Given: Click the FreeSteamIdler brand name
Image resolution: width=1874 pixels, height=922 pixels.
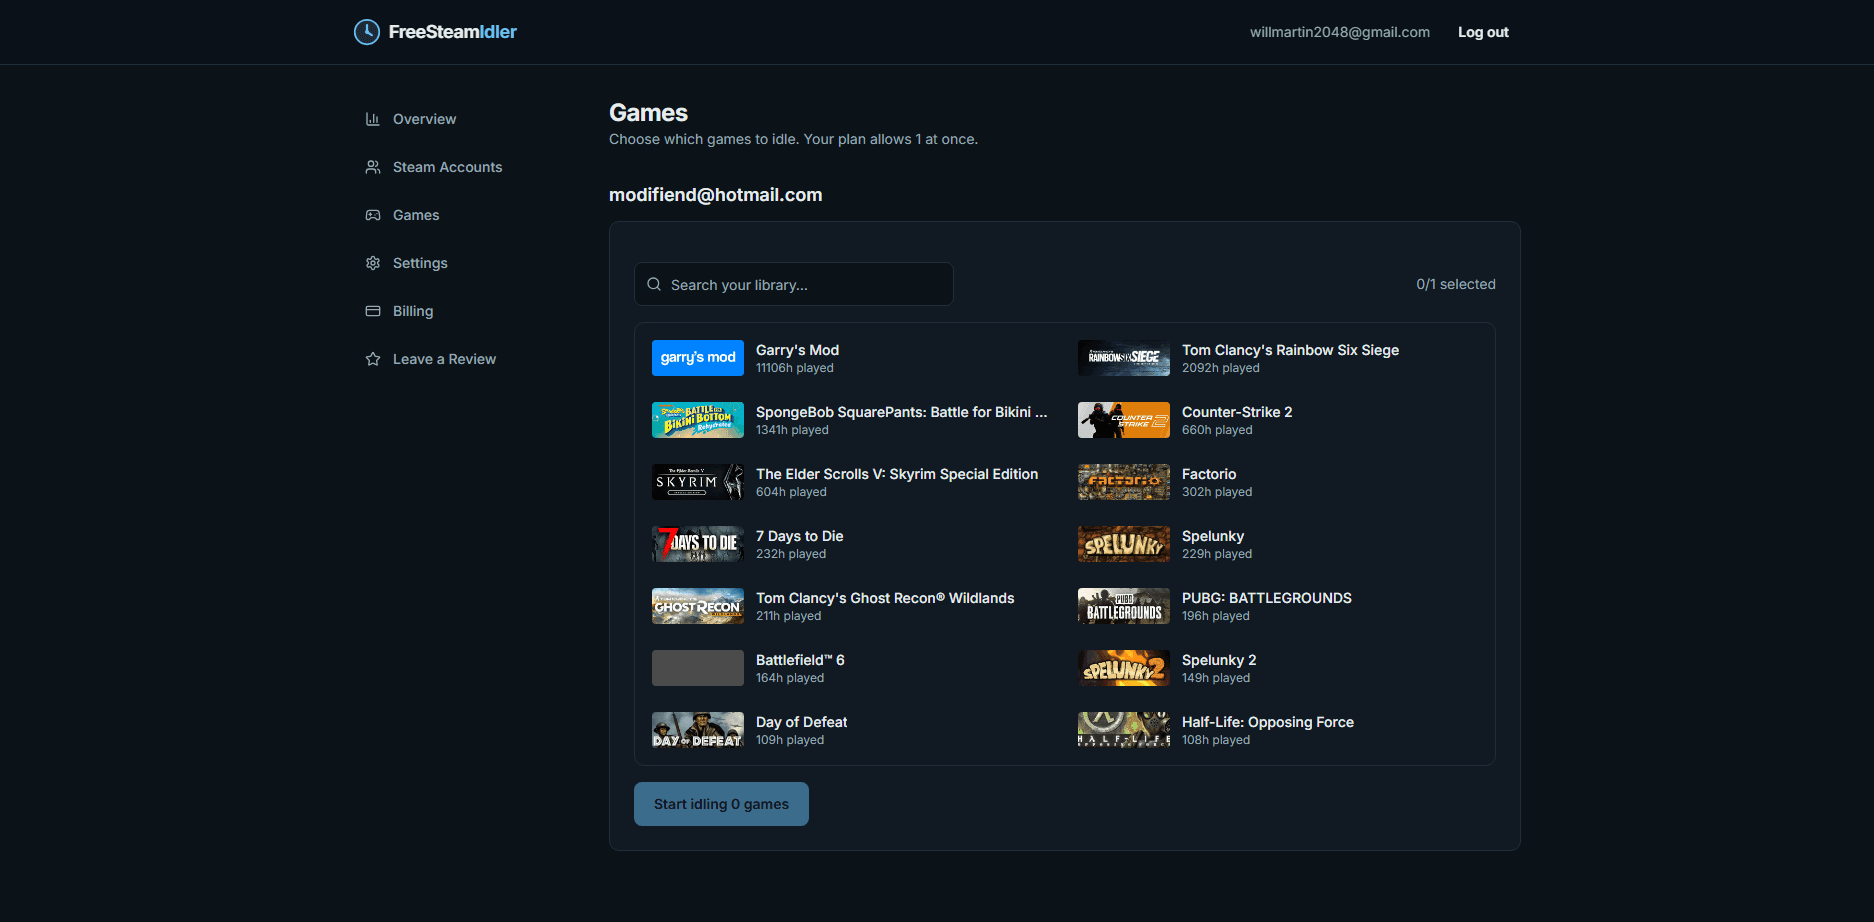Looking at the screenshot, I should point(452,32).
